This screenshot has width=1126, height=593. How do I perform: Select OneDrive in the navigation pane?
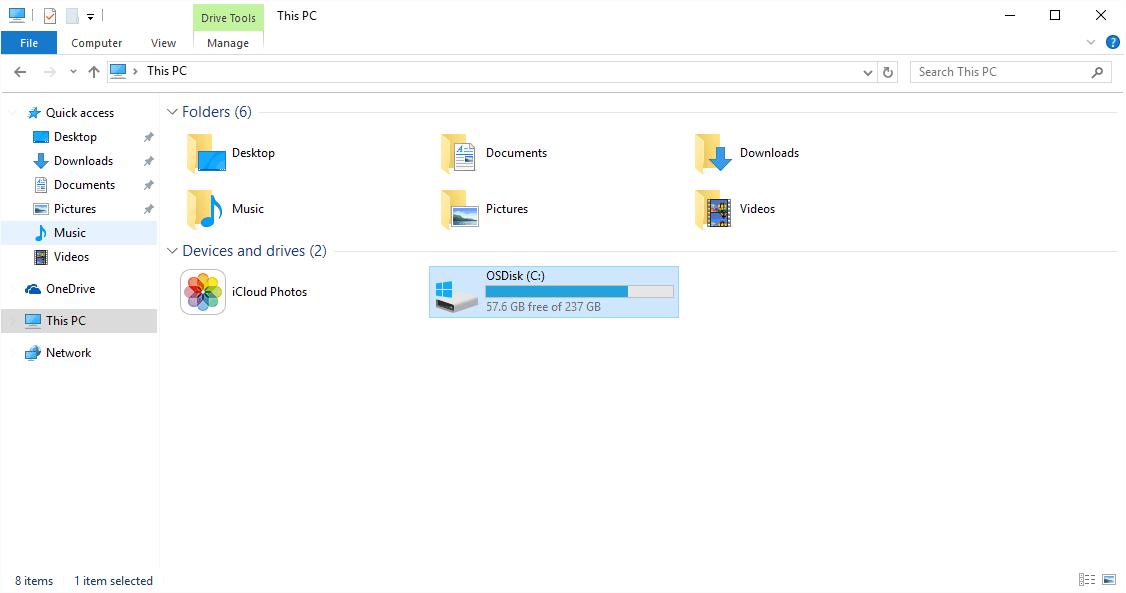(70, 289)
